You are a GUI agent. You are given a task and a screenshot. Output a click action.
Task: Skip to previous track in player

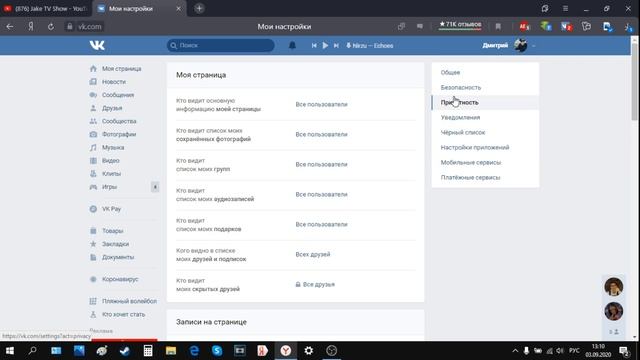[x=314, y=45]
